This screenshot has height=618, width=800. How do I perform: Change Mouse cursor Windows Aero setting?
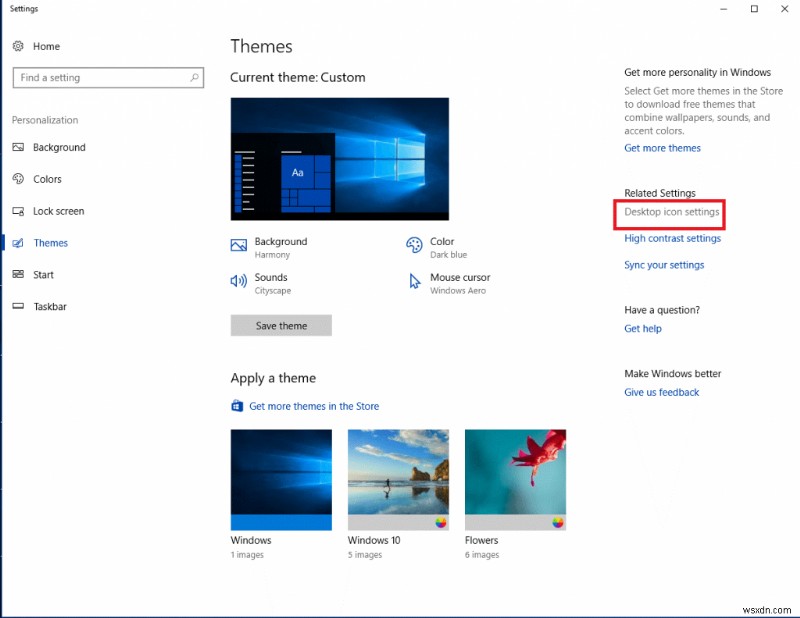click(x=449, y=283)
